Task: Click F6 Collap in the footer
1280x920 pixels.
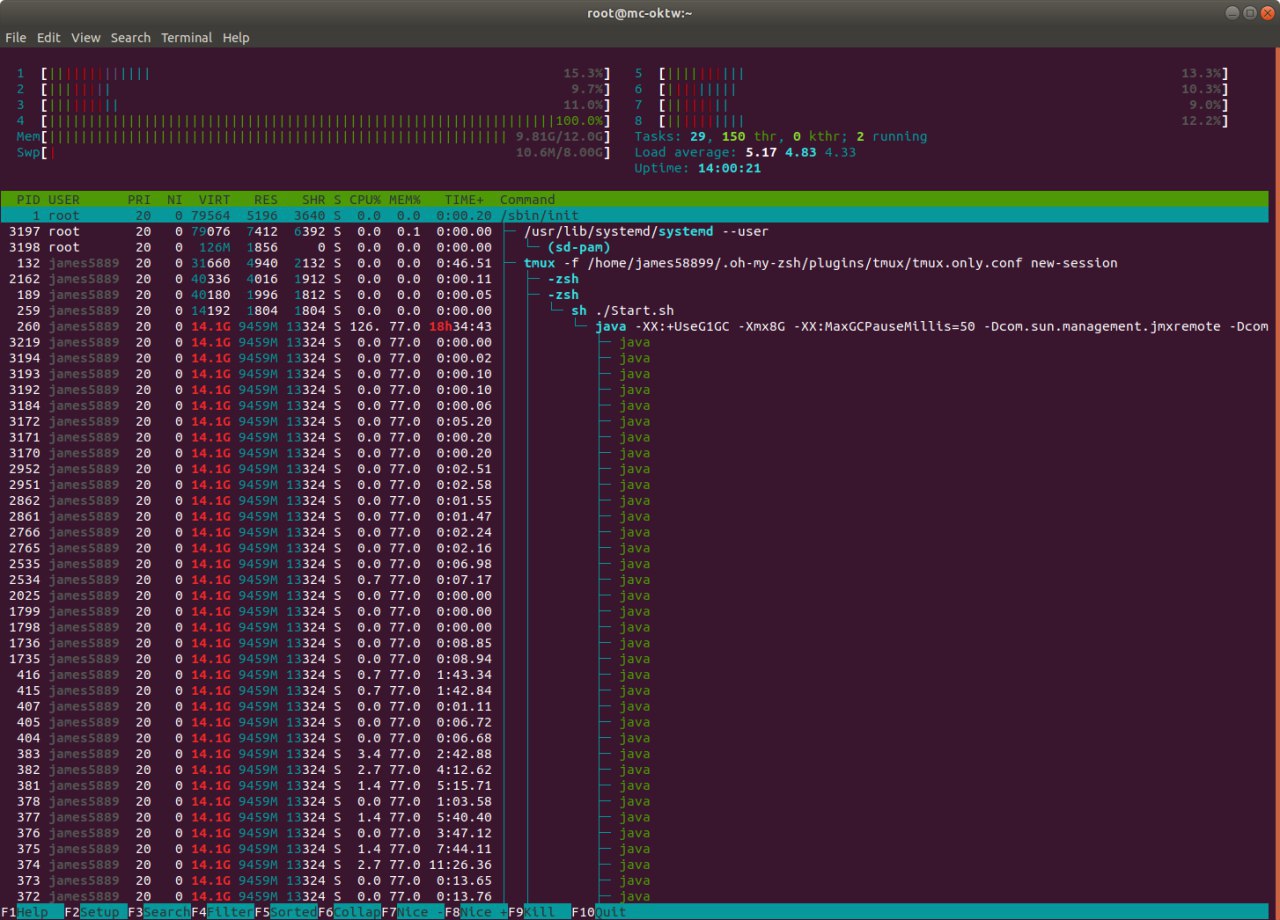Action: (x=349, y=912)
